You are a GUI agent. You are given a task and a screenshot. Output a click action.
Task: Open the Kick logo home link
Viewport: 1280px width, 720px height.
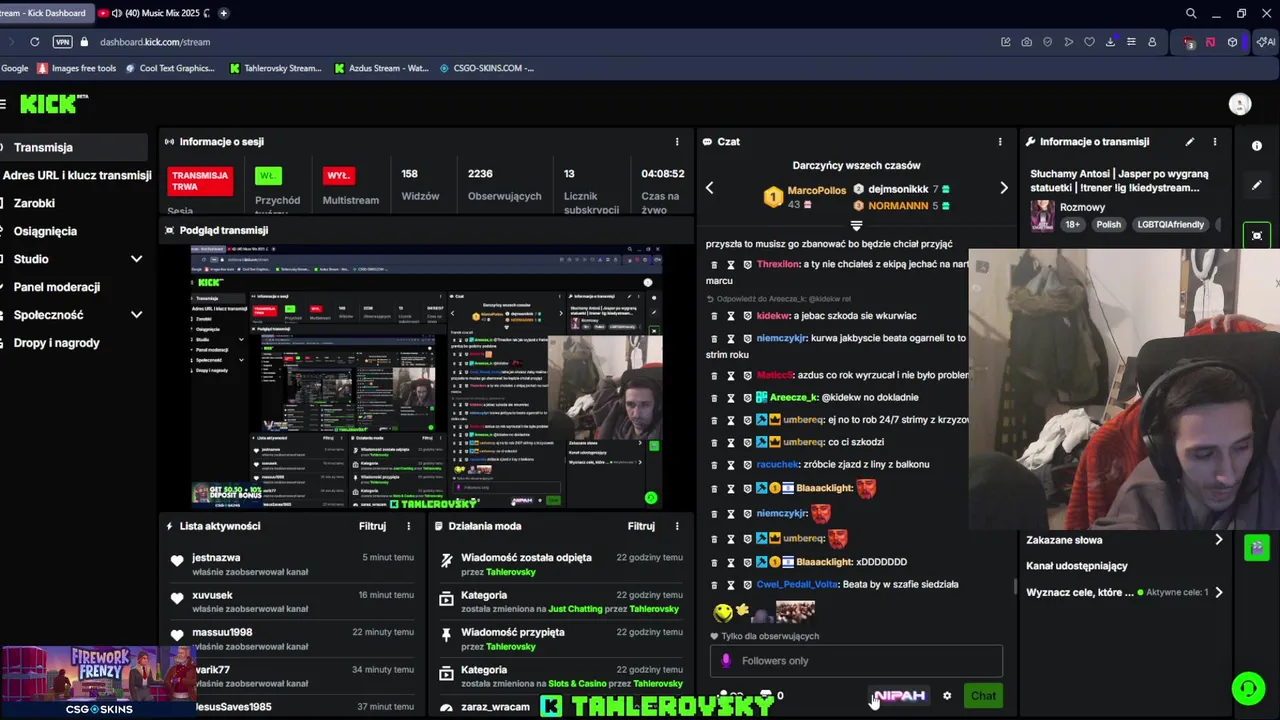coord(55,104)
